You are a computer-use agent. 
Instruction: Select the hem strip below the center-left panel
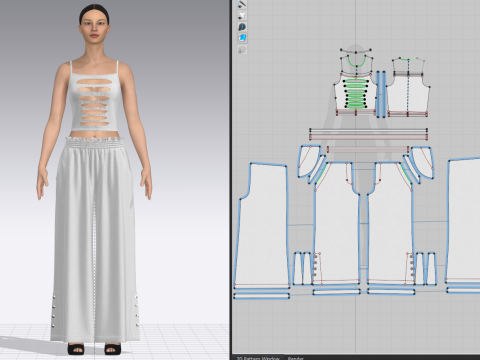point(337,292)
